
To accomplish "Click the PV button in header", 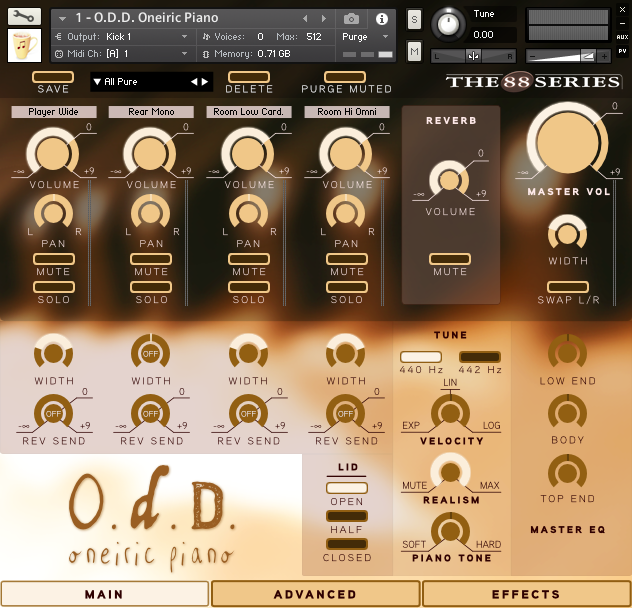I will coord(622,50).
